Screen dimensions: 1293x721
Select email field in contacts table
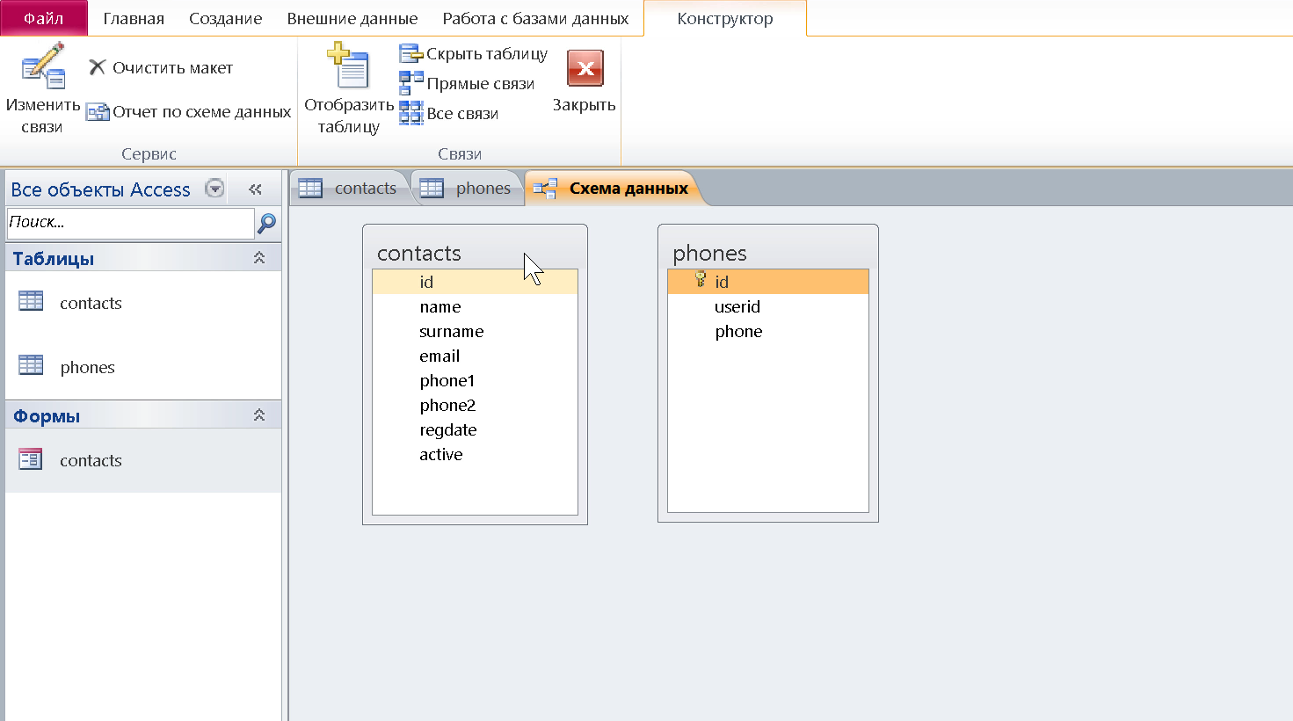[x=475, y=356]
